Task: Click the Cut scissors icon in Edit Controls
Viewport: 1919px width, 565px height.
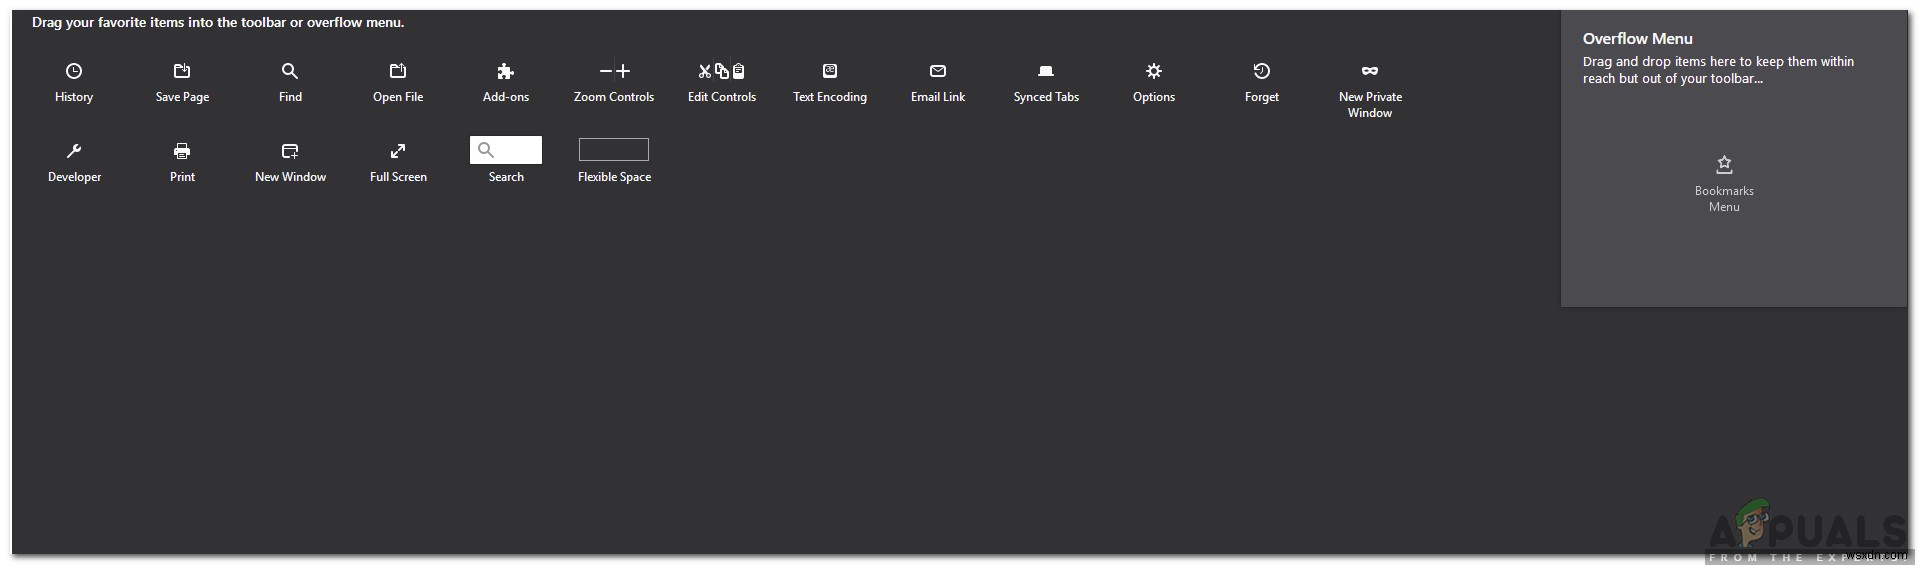Action: (x=705, y=71)
